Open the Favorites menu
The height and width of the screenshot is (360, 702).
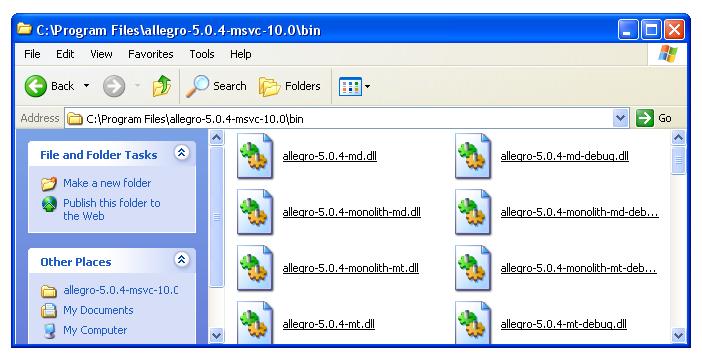point(150,54)
